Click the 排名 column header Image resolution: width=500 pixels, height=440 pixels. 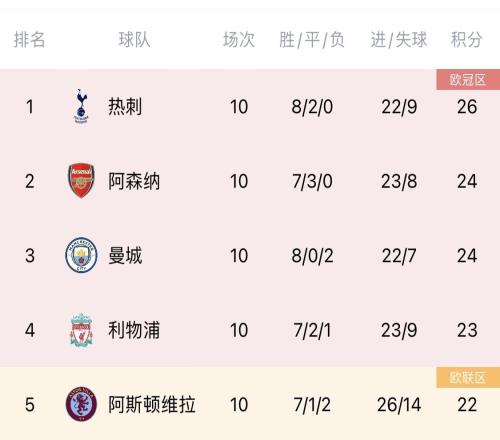[x=29, y=40]
